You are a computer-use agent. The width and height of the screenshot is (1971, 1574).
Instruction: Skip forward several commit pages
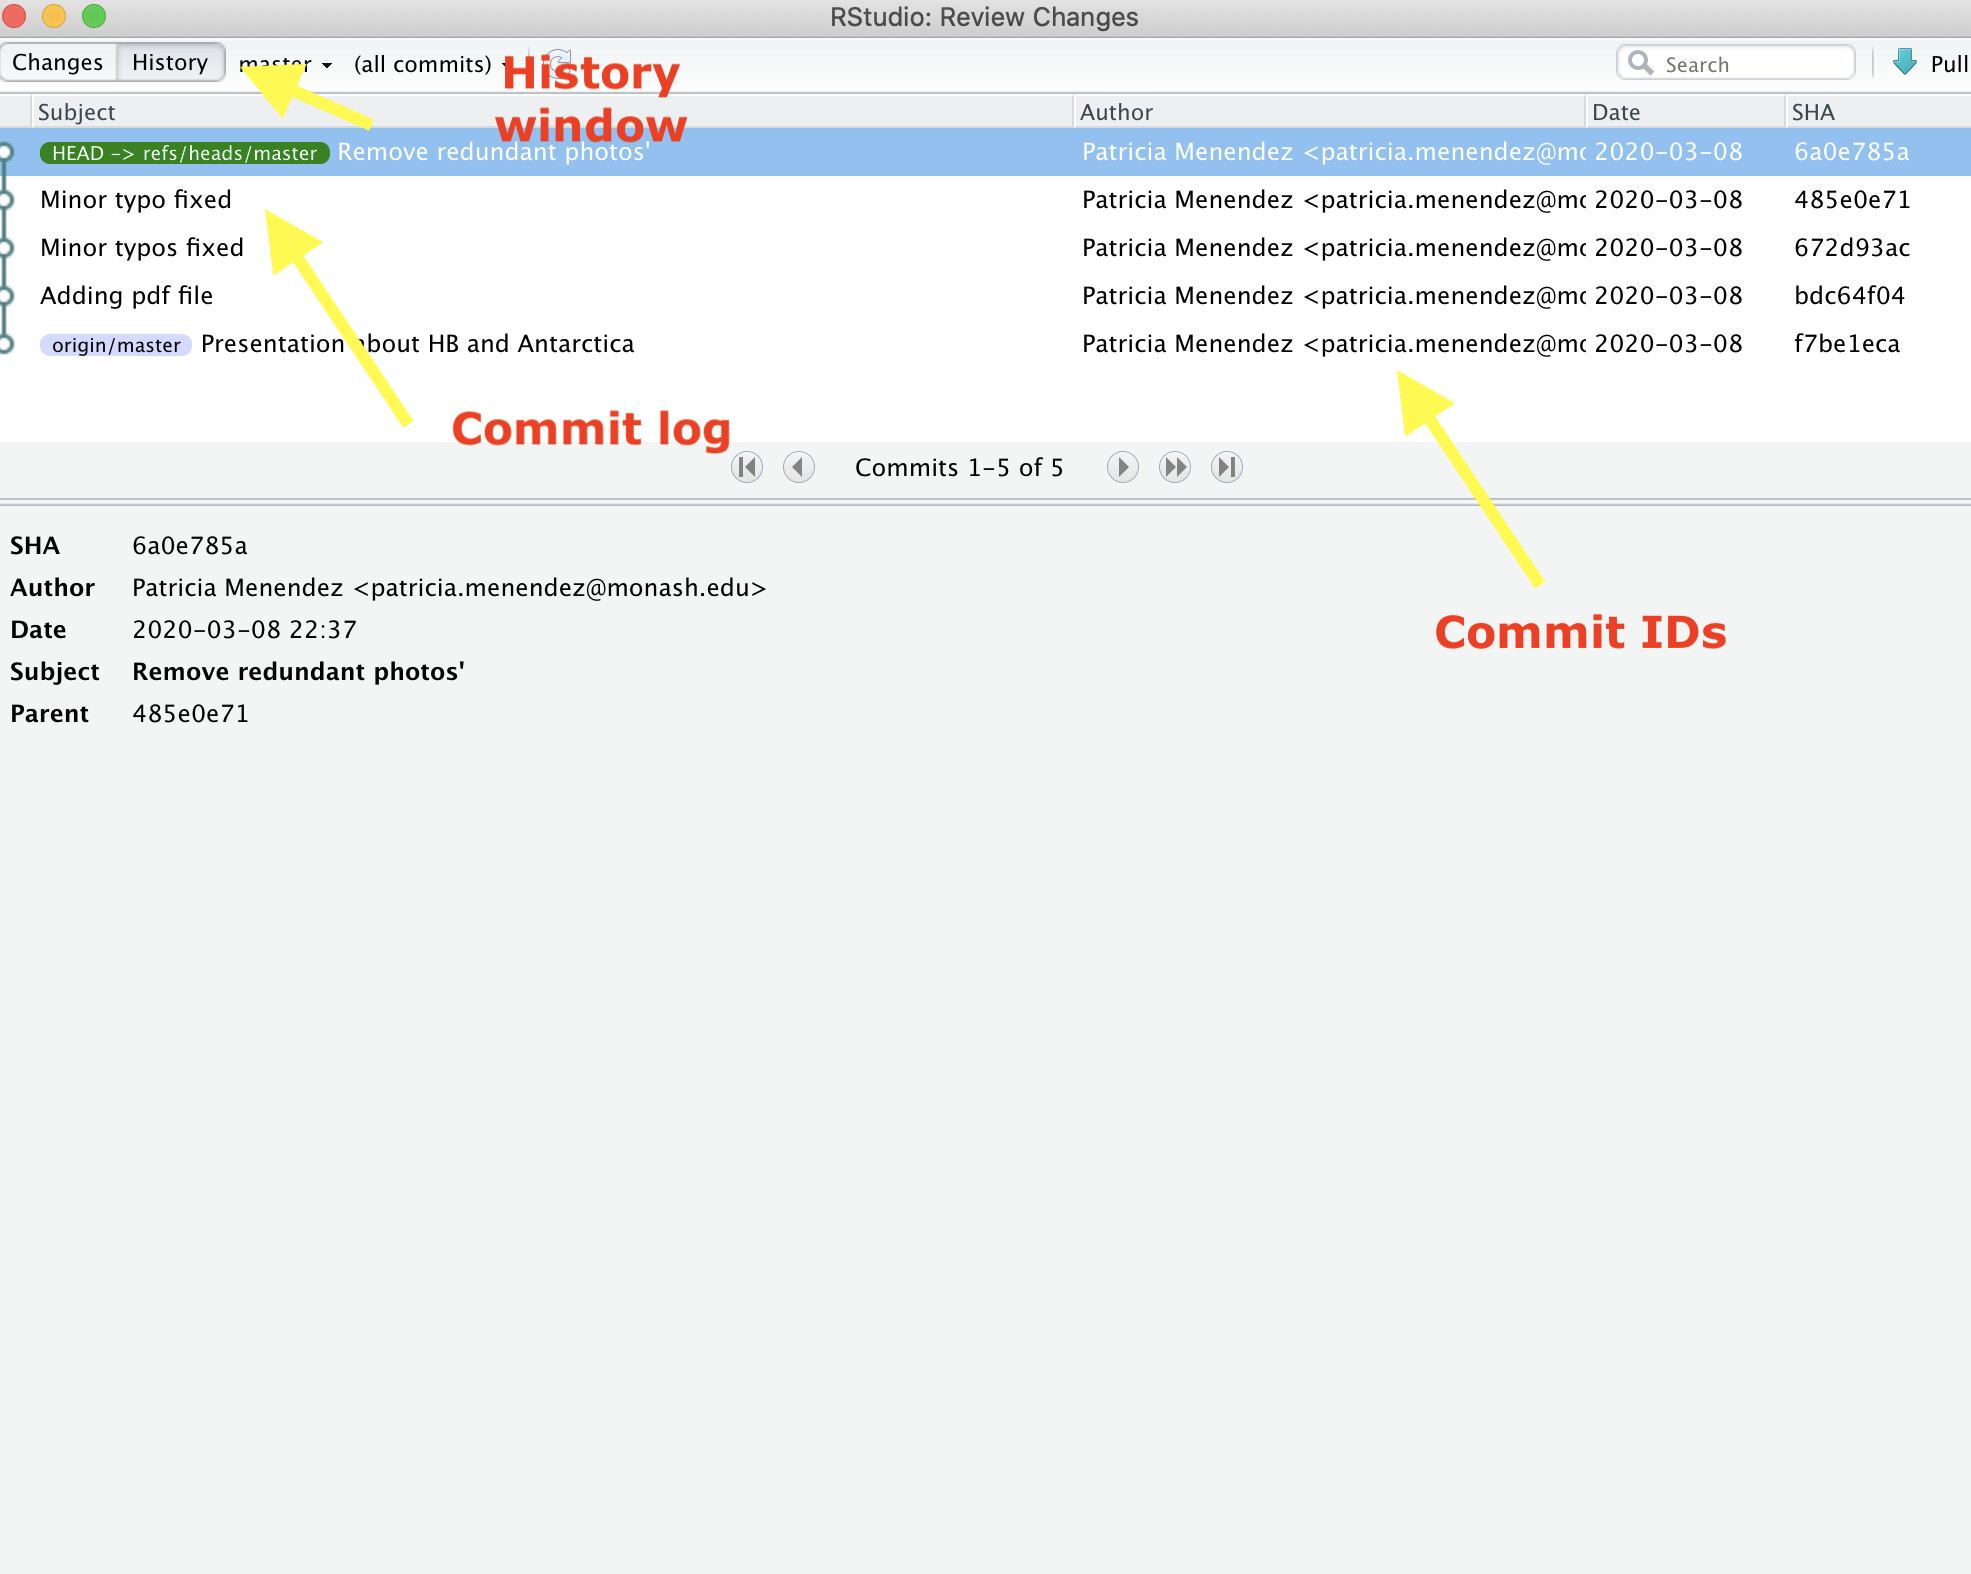click(x=1174, y=467)
